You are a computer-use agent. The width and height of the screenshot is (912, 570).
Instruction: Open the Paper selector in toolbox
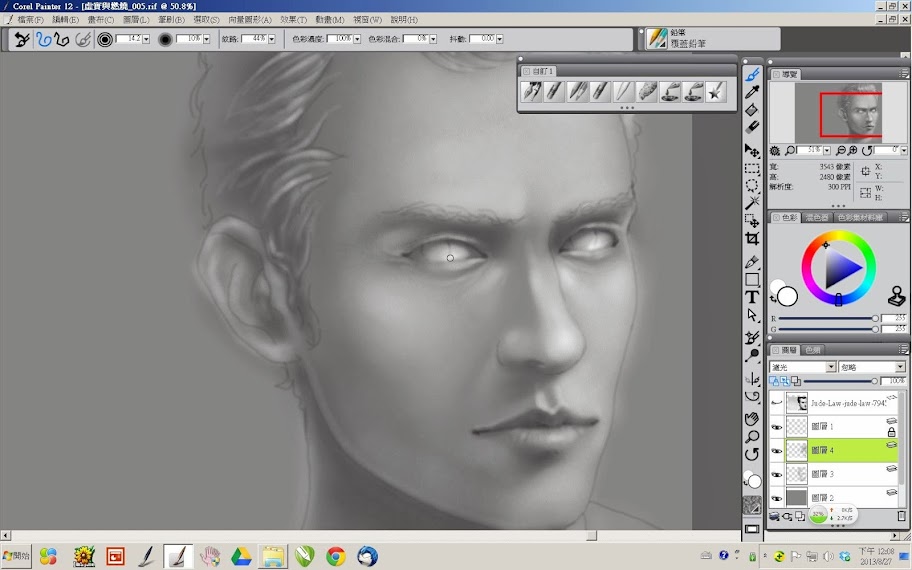click(x=752, y=505)
